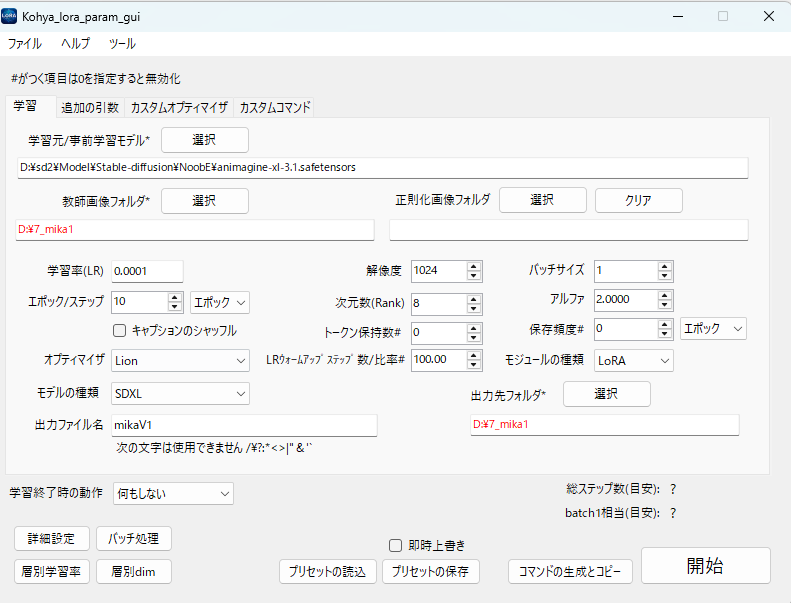This screenshot has width=791, height=603.
Task: Decrease the LRウォームアップ value with down arrow
Action: click(x=474, y=365)
